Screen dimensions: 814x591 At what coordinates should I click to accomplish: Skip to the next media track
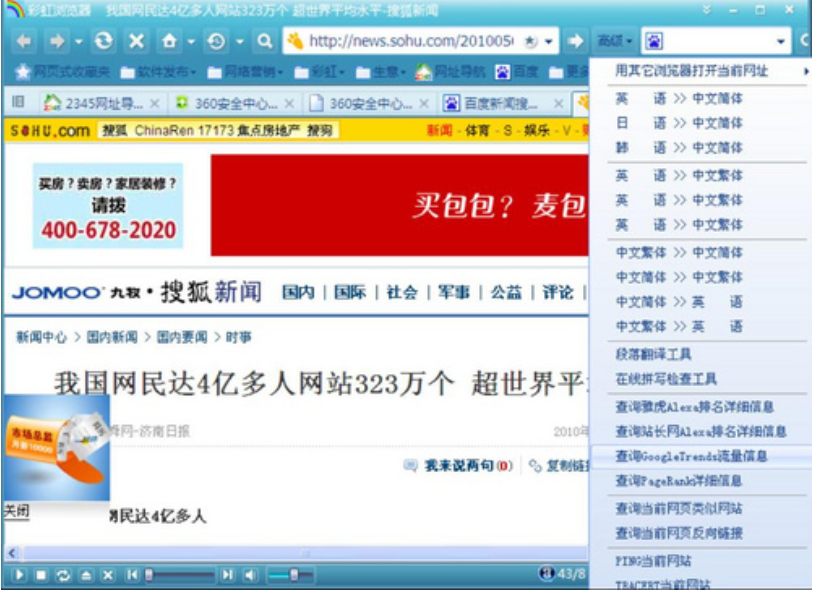point(227,575)
